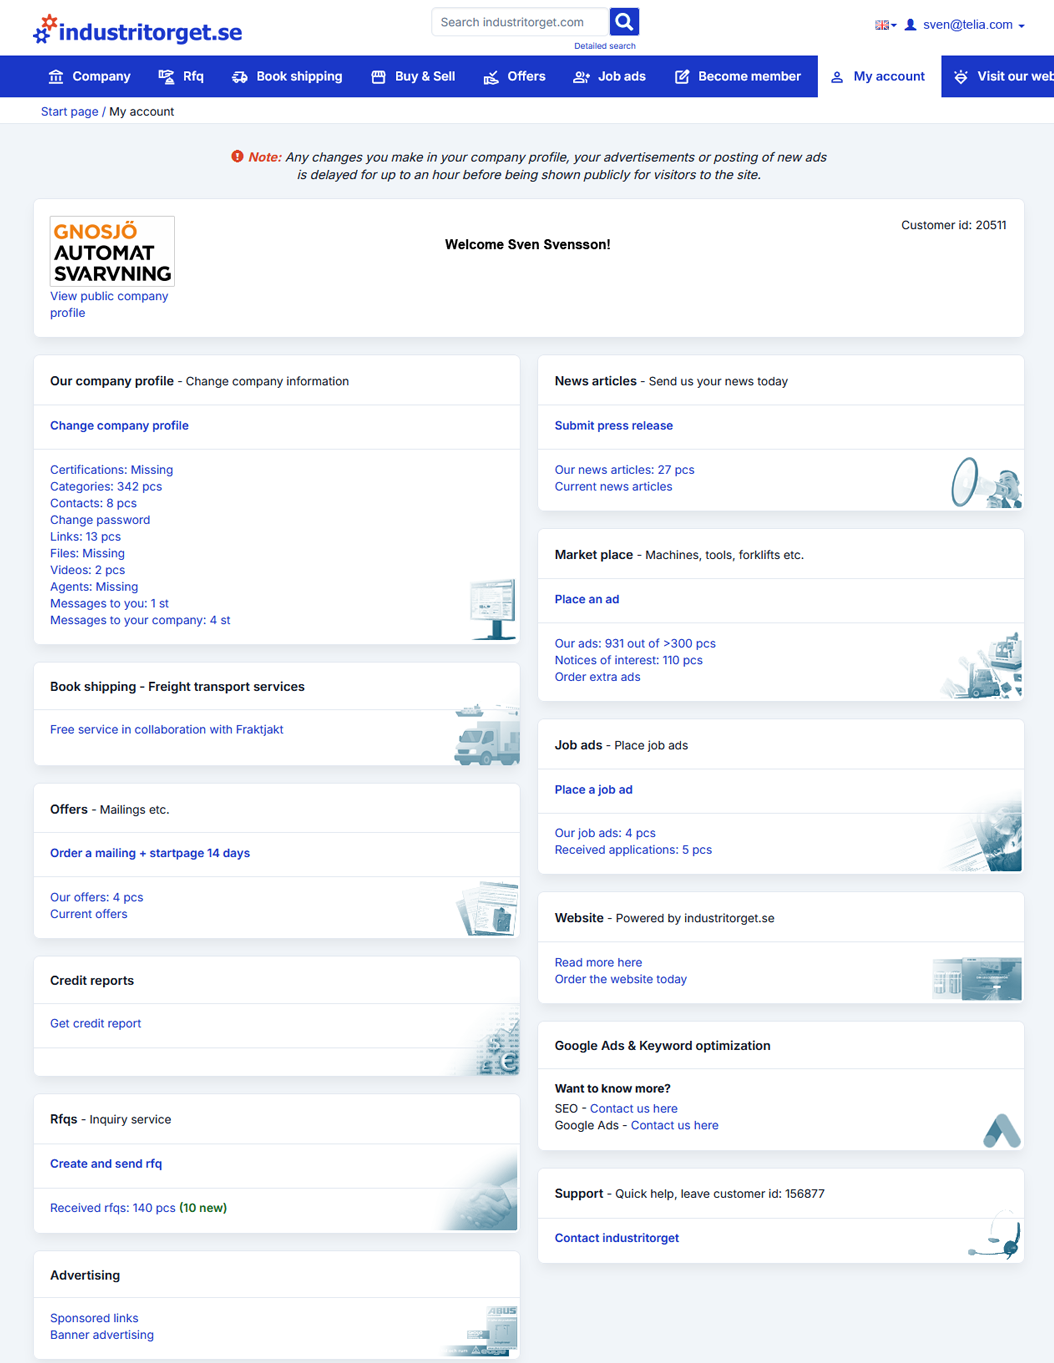The width and height of the screenshot is (1054, 1363).
Task: Click into the Search industritorget.com field
Action: tap(518, 22)
